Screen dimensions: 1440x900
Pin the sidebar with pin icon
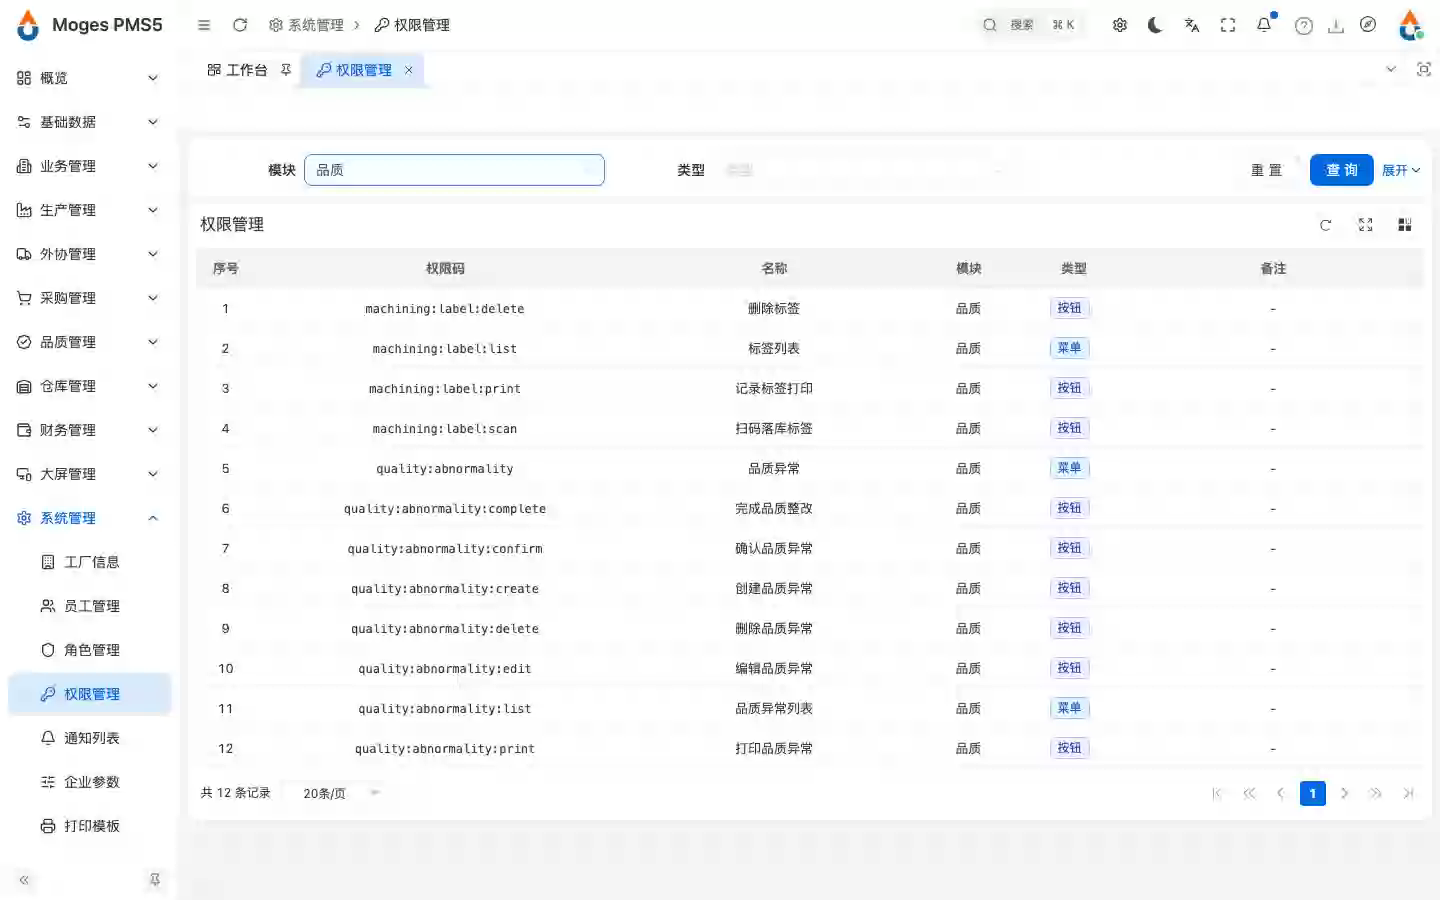tap(155, 880)
